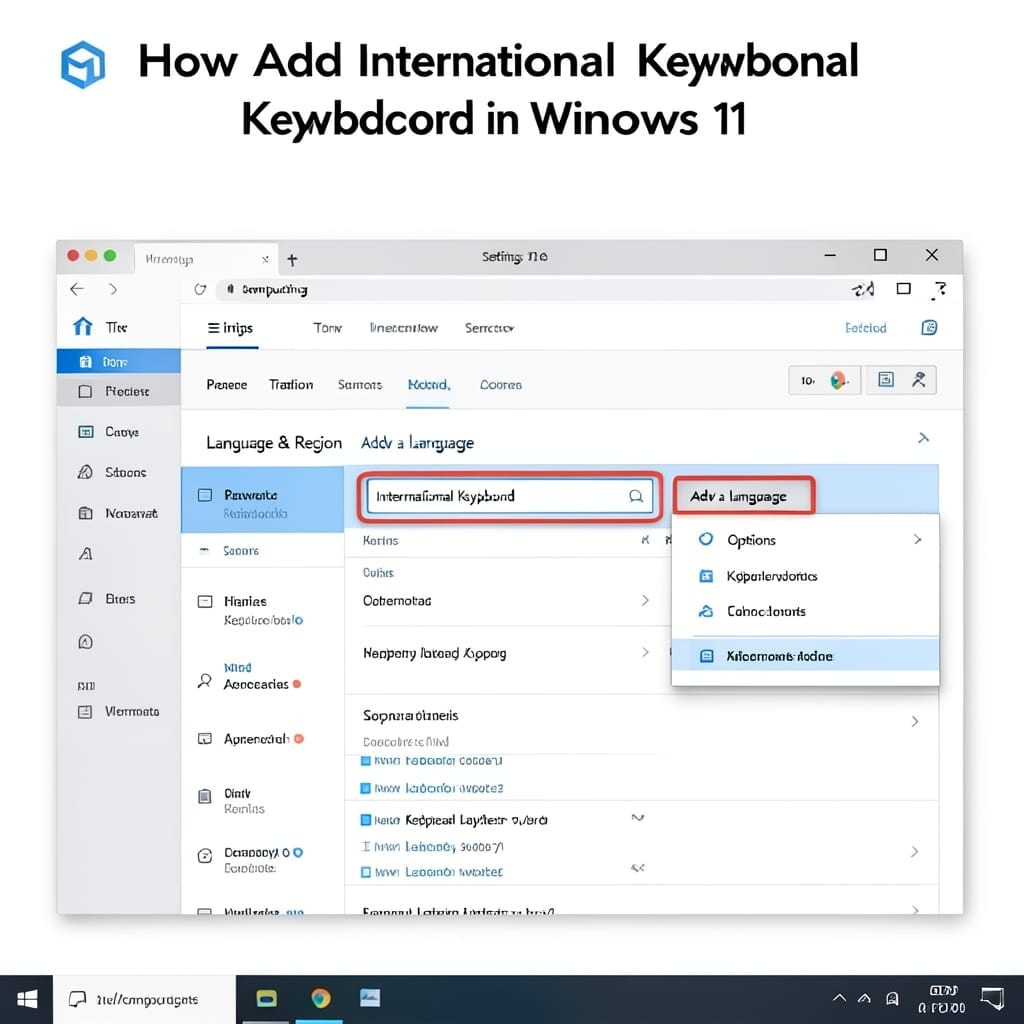Expand chevron right of the Labaooy row

pos(914,852)
